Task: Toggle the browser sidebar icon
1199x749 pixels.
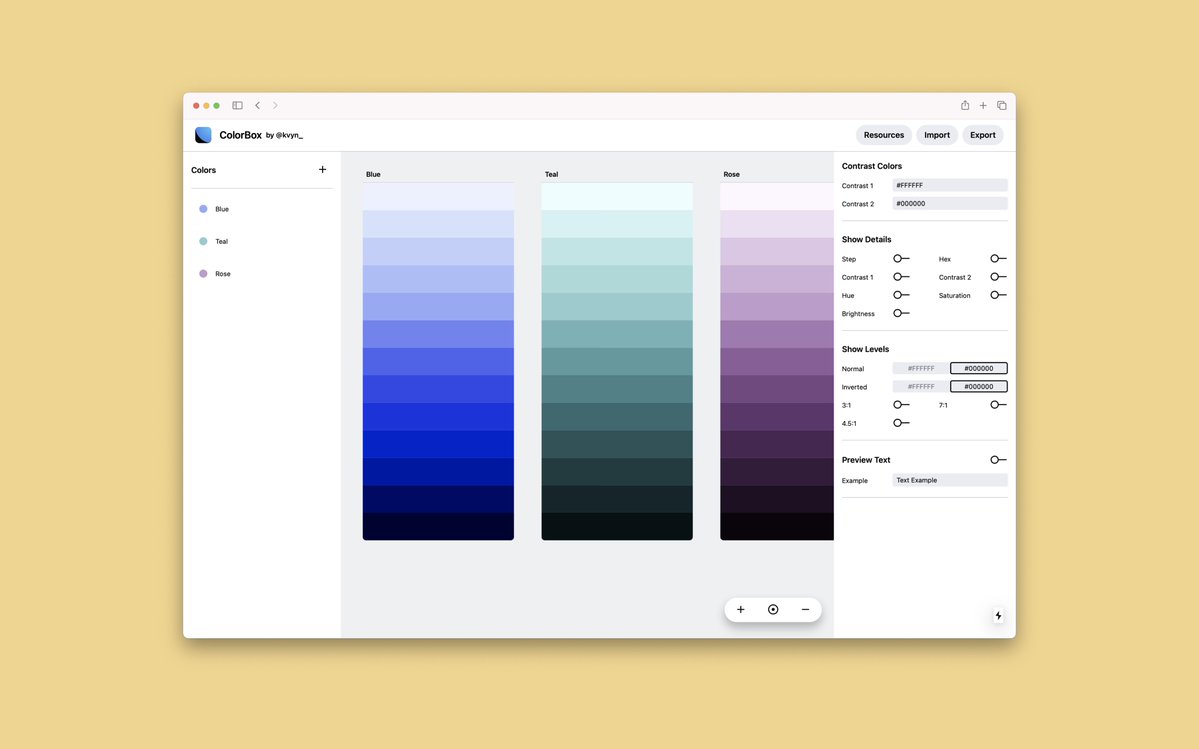Action: (237, 105)
